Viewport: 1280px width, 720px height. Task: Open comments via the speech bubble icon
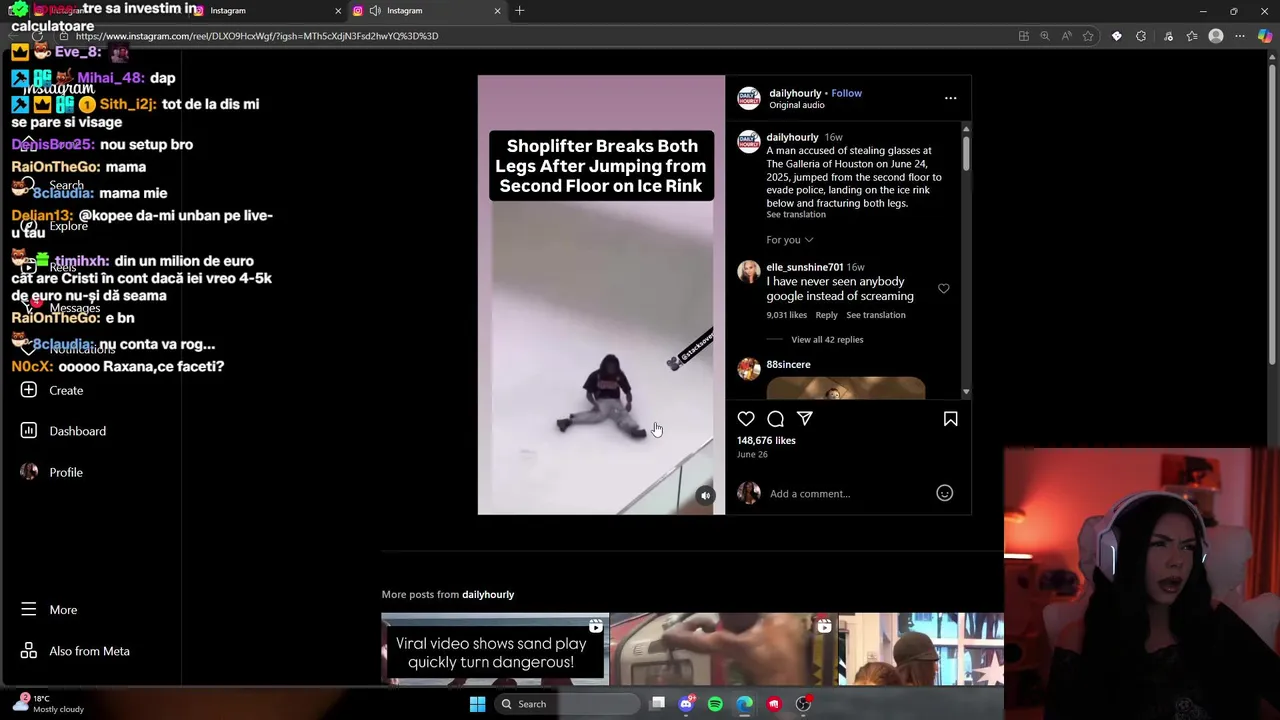[x=775, y=419]
